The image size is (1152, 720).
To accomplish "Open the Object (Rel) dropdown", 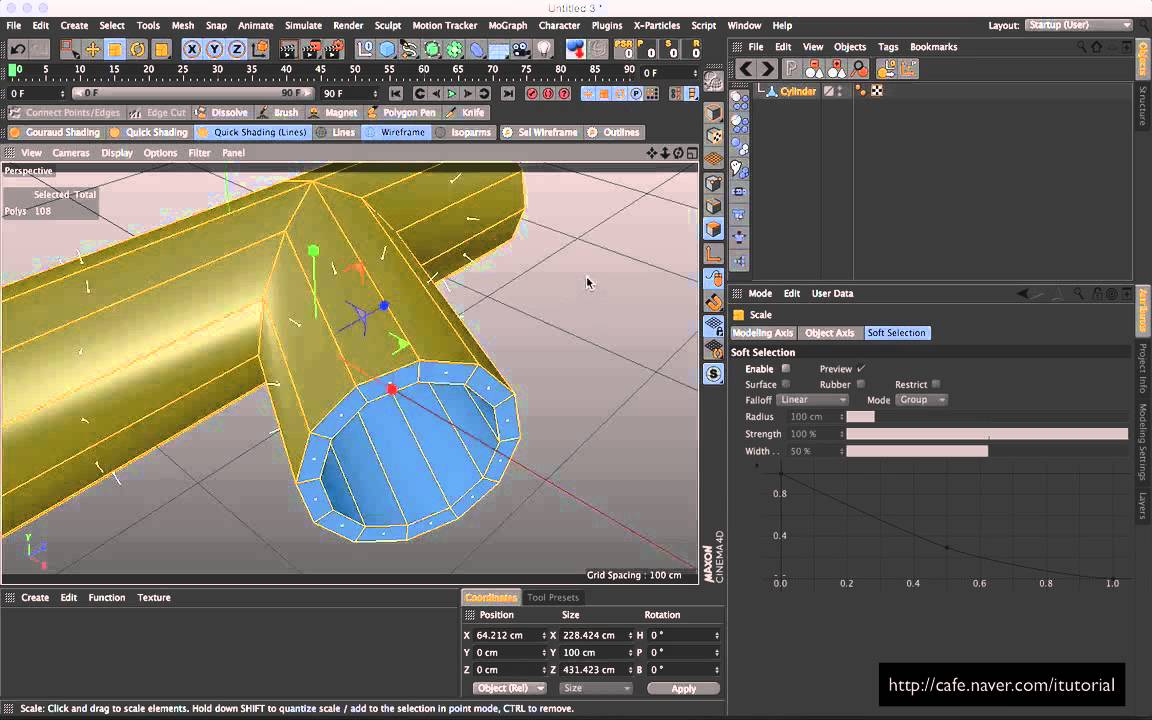I will coord(509,688).
